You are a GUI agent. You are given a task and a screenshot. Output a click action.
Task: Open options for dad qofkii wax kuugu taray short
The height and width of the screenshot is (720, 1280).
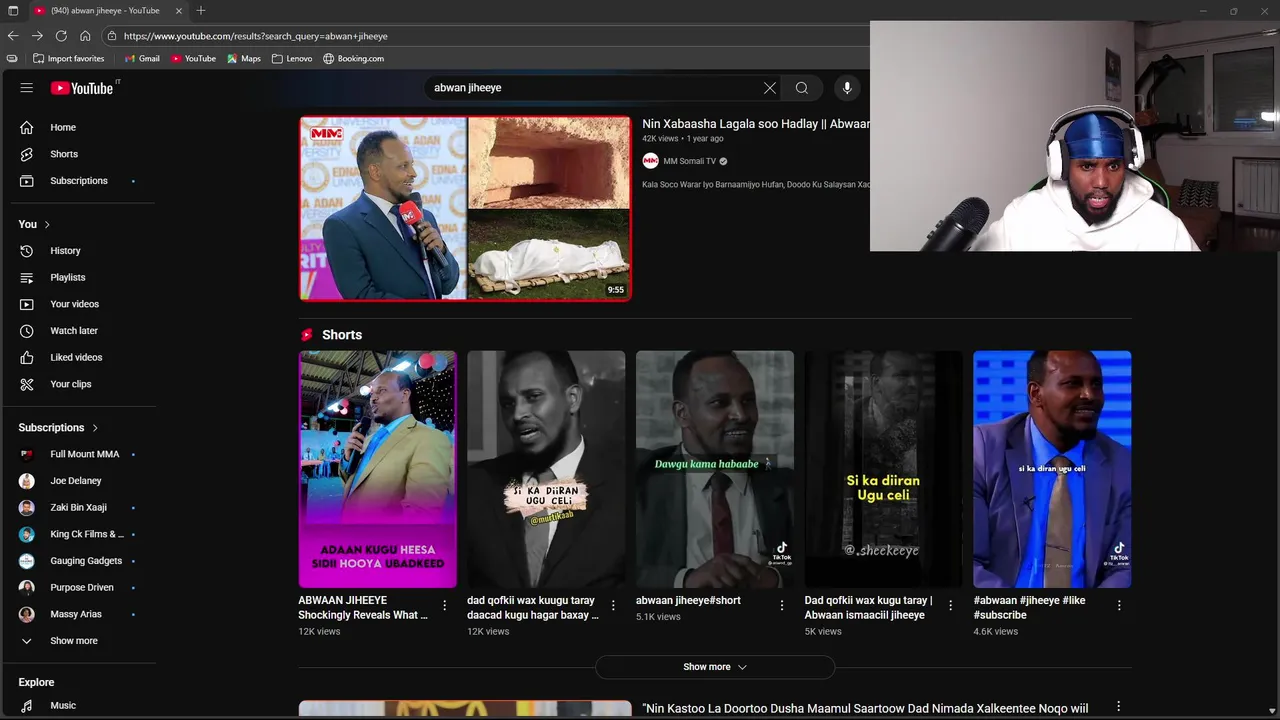click(613, 605)
